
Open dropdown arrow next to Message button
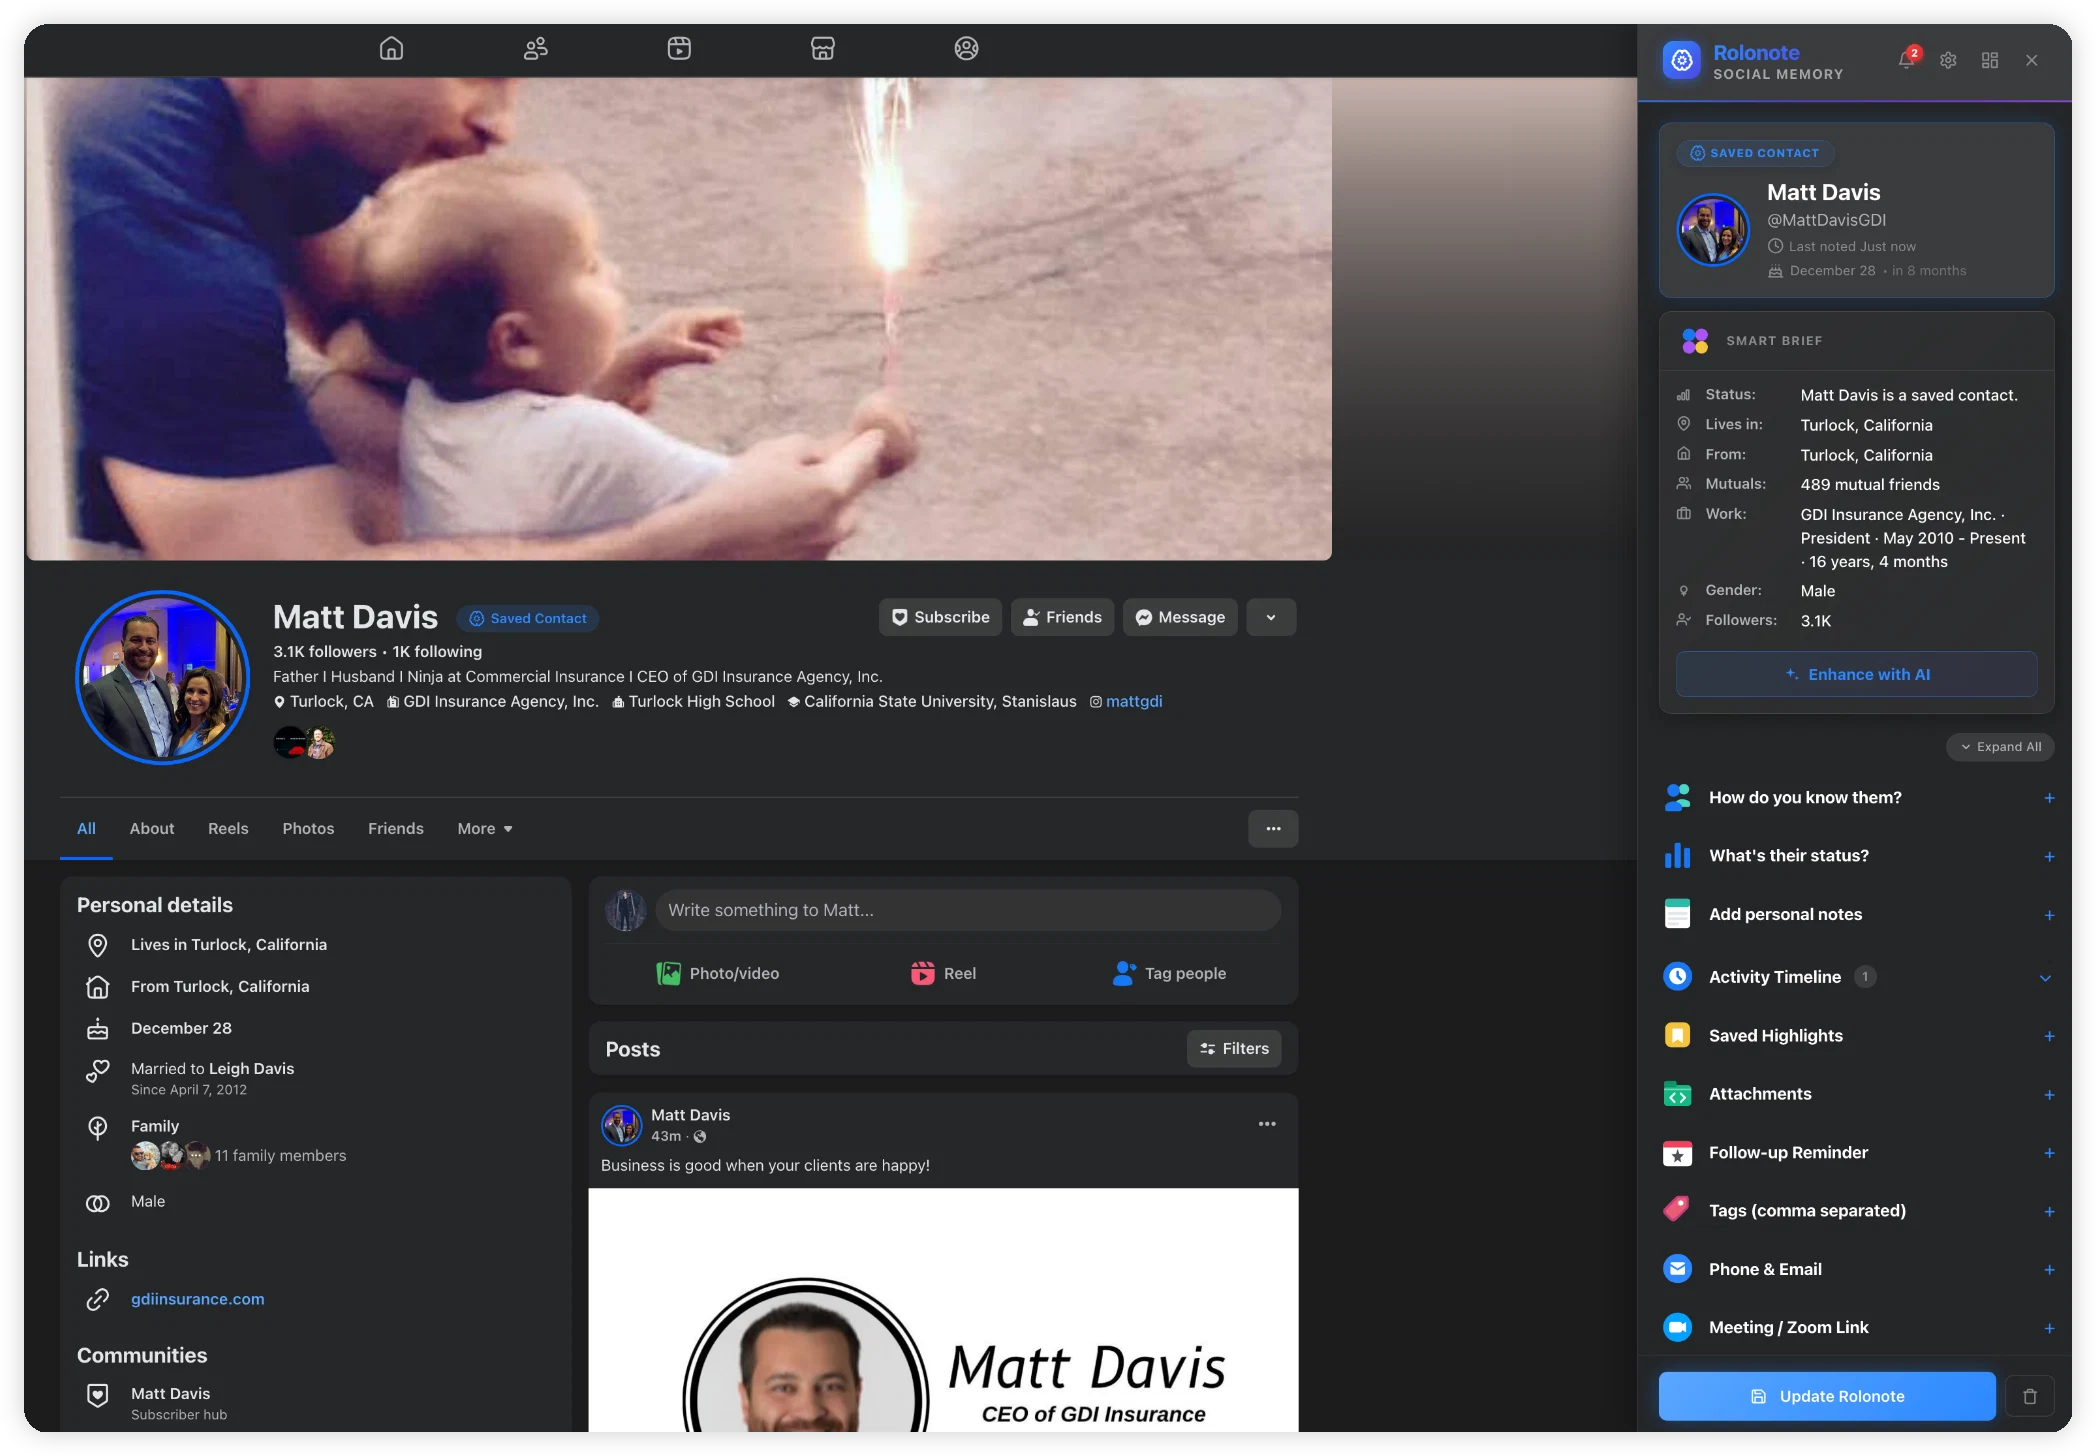tap(1271, 617)
